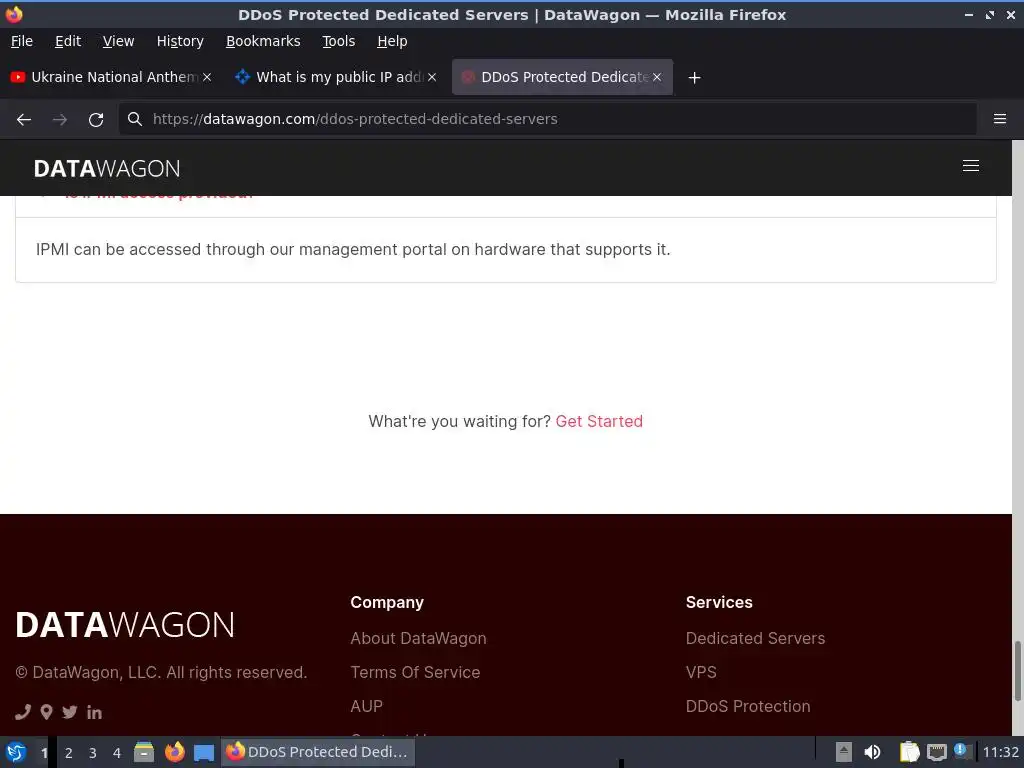This screenshot has height=768, width=1024.
Task: Open the DataWagon Twitter icon link
Action: point(70,712)
